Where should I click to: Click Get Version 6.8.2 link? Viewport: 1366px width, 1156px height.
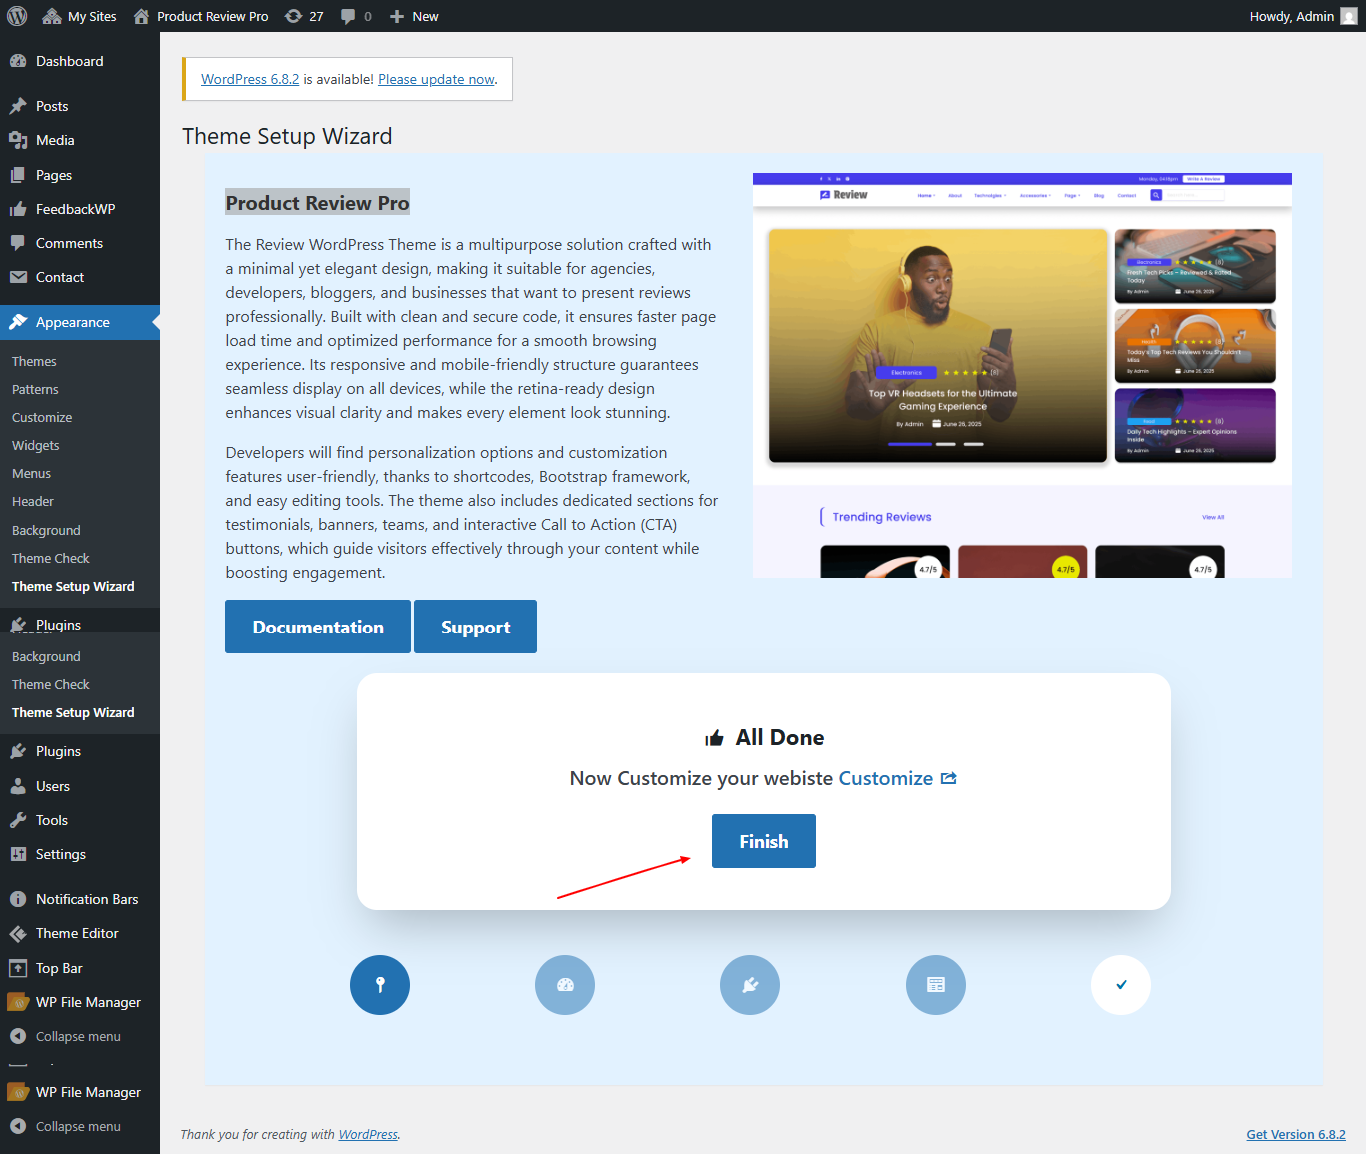click(x=1296, y=1134)
